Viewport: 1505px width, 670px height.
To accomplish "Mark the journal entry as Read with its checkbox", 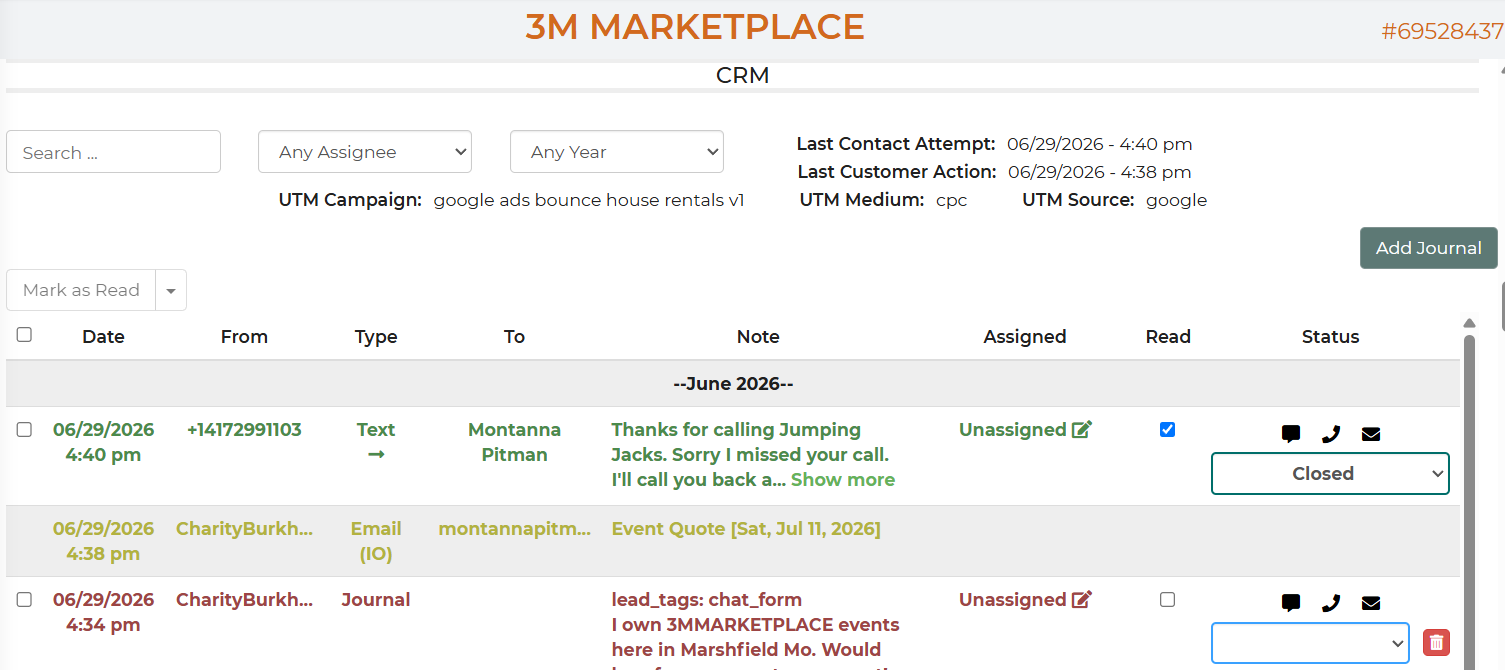I will [x=1167, y=600].
